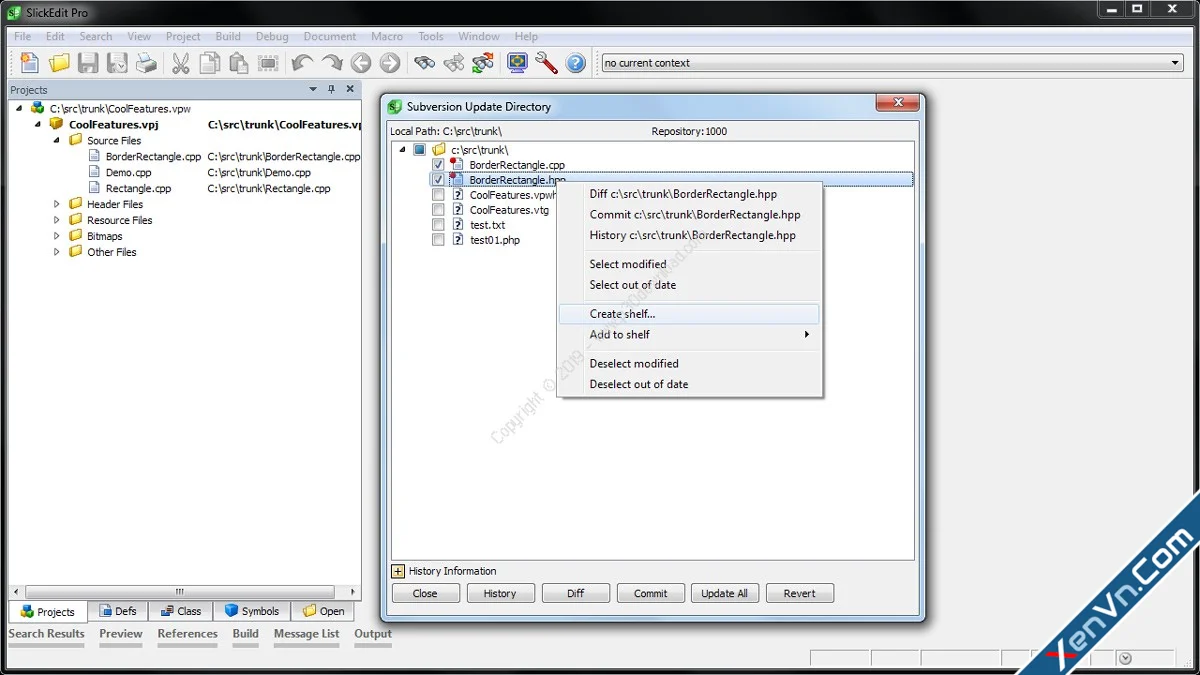Image resolution: width=1200 pixels, height=675 pixels.
Task: Check the test.txt checkbox
Action: [x=438, y=225]
